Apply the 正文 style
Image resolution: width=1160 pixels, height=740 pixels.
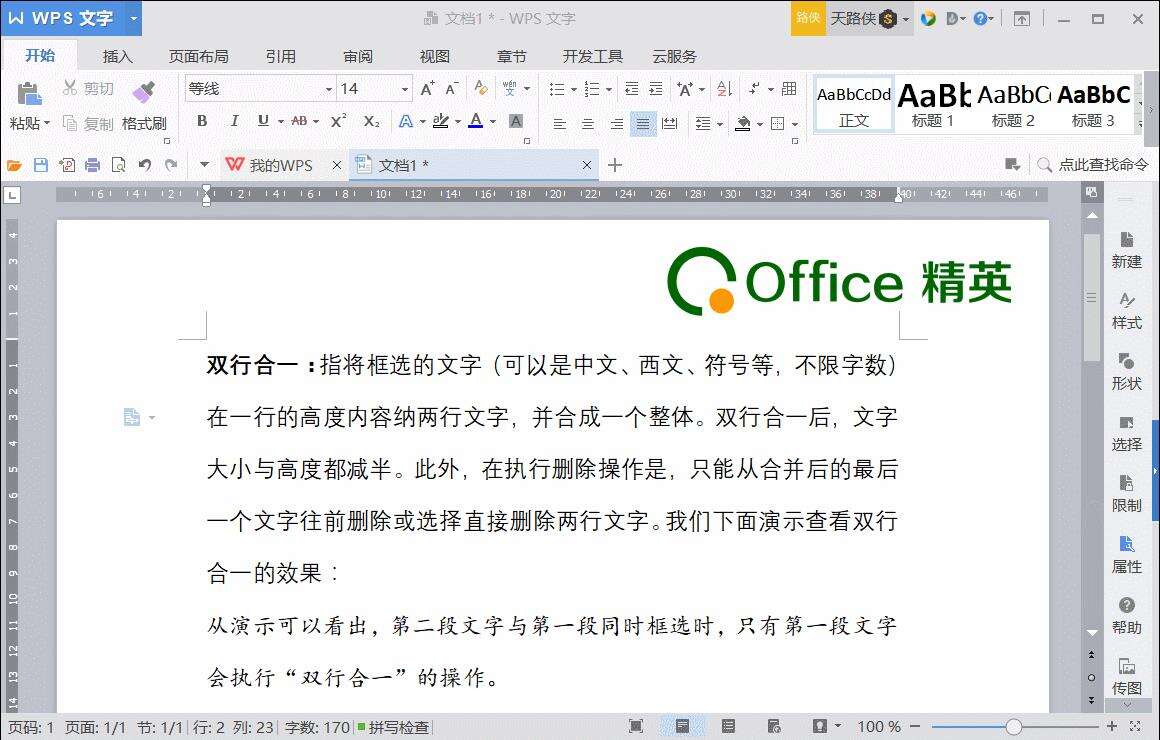tap(854, 105)
